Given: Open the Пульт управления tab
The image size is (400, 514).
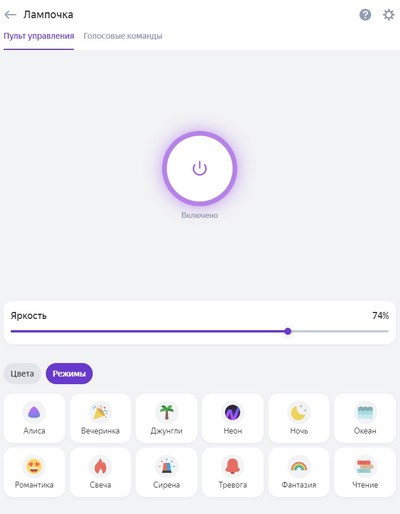Looking at the screenshot, I should pos(39,36).
